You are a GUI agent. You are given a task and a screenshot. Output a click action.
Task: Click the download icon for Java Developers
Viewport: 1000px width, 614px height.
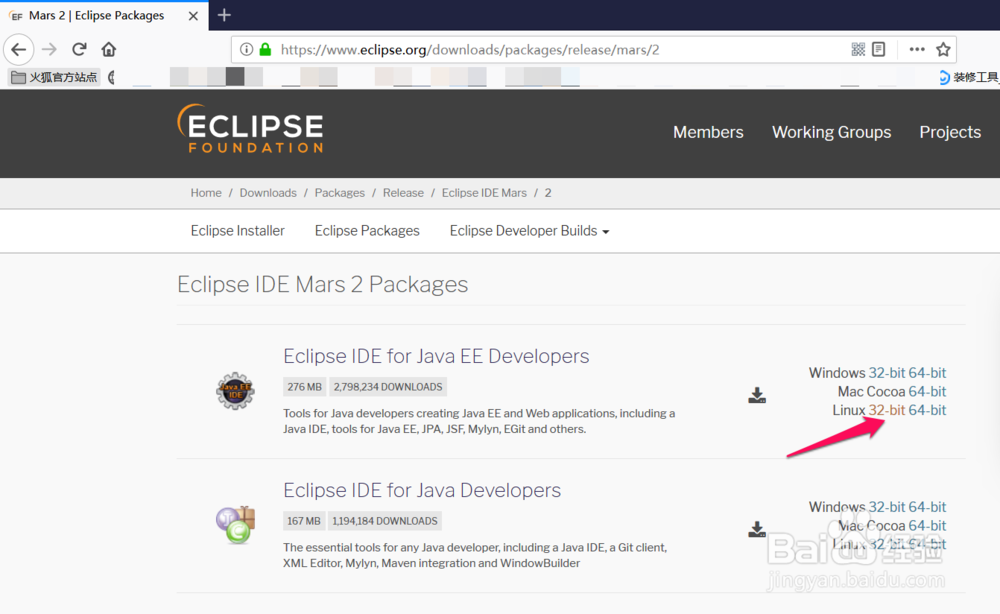point(757,529)
